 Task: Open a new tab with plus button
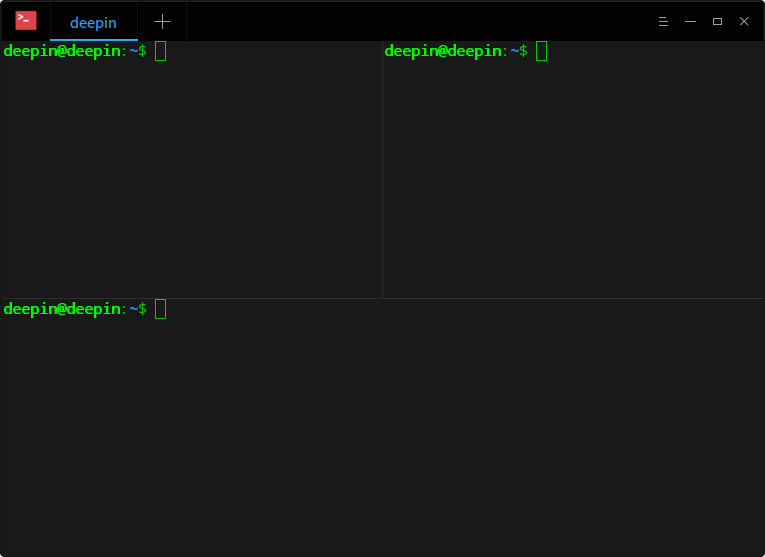tap(162, 21)
